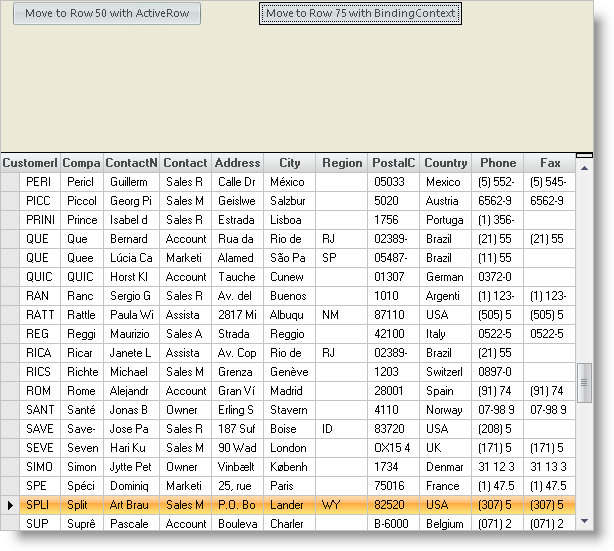Select the row selector for the PERI row
The image size is (614, 551).
11,182
